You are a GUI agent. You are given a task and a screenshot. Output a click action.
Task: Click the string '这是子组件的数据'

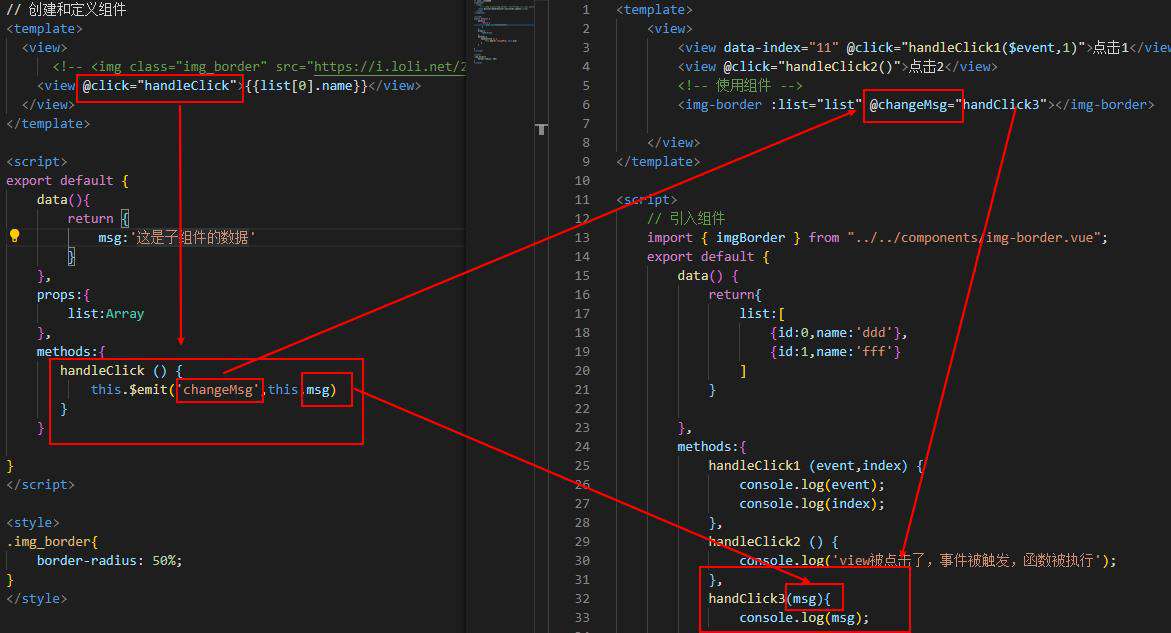click(x=193, y=237)
